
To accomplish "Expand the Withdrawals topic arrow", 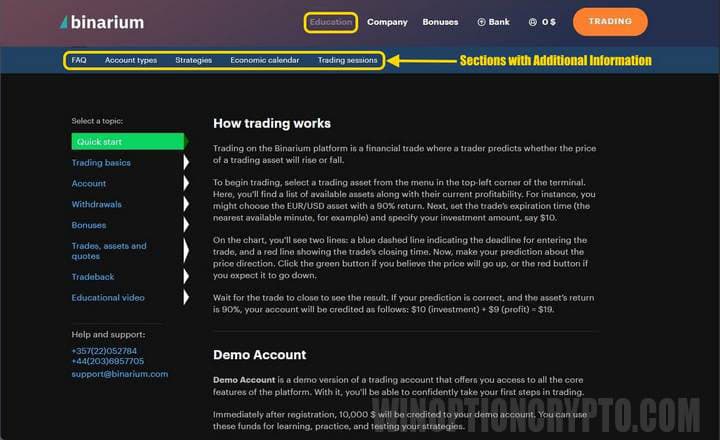I will click(186, 205).
